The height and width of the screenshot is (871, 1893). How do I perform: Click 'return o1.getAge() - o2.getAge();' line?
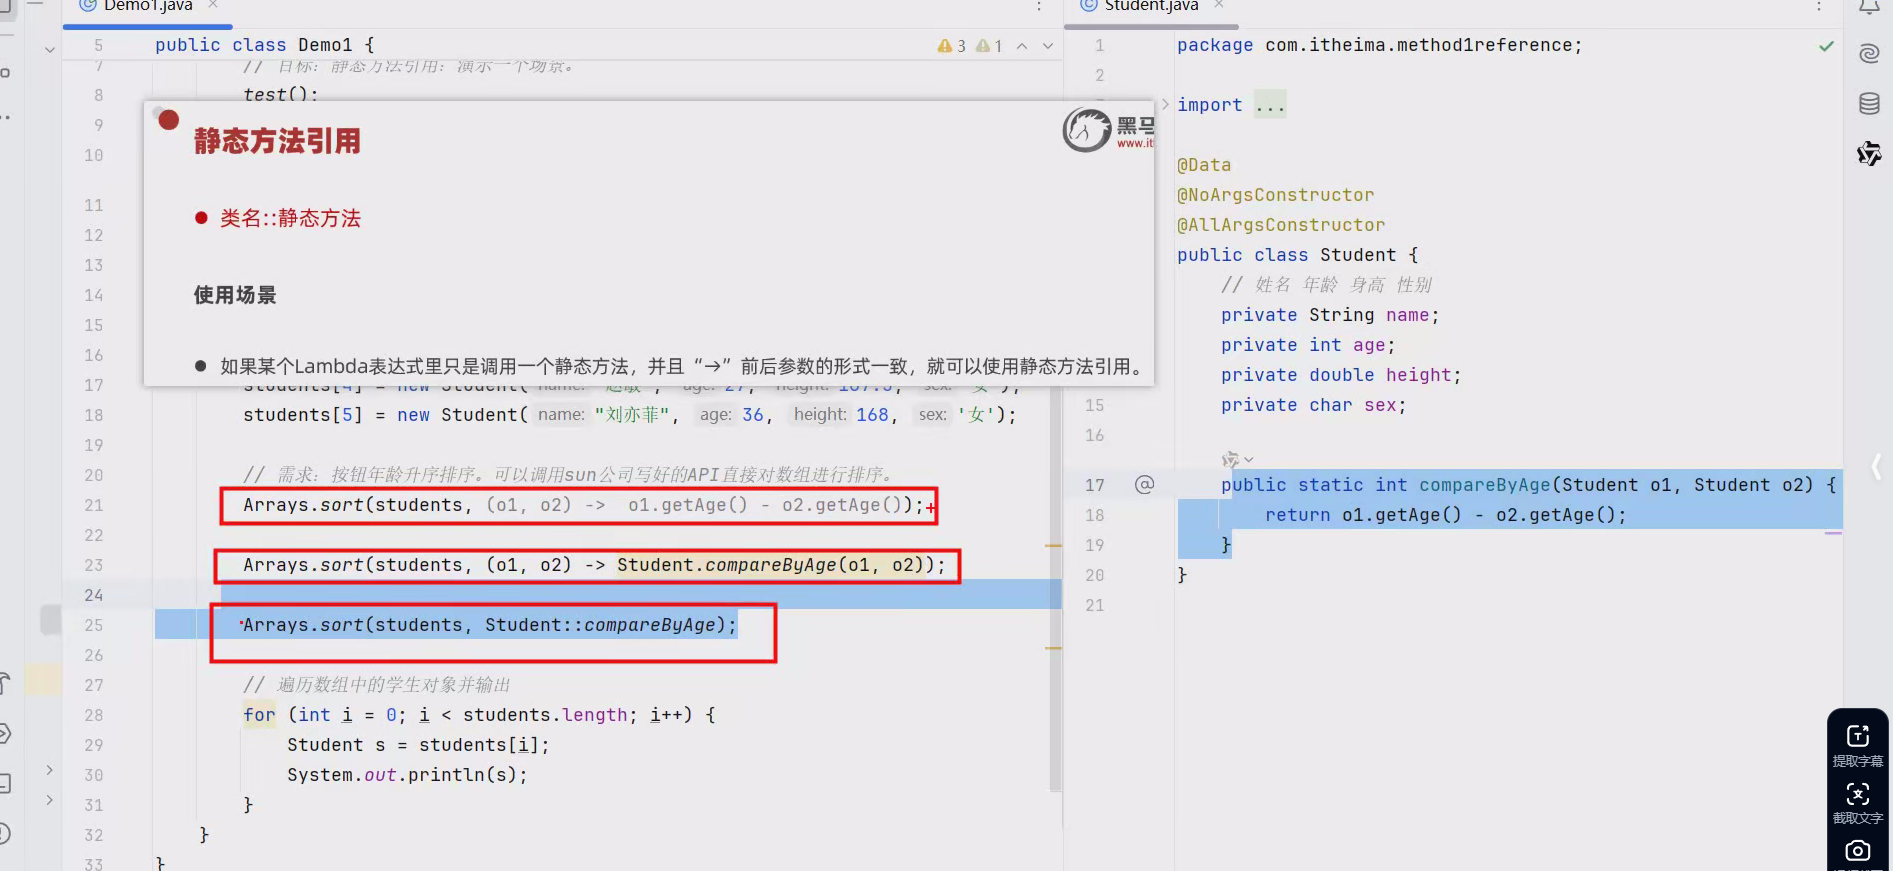(x=1446, y=515)
